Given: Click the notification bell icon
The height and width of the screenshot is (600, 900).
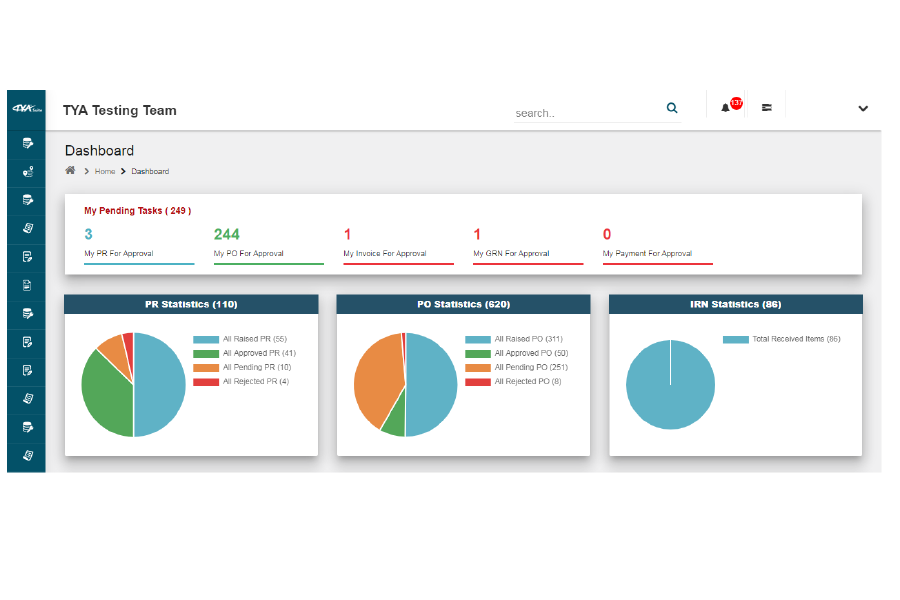Looking at the screenshot, I should coord(725,108).
